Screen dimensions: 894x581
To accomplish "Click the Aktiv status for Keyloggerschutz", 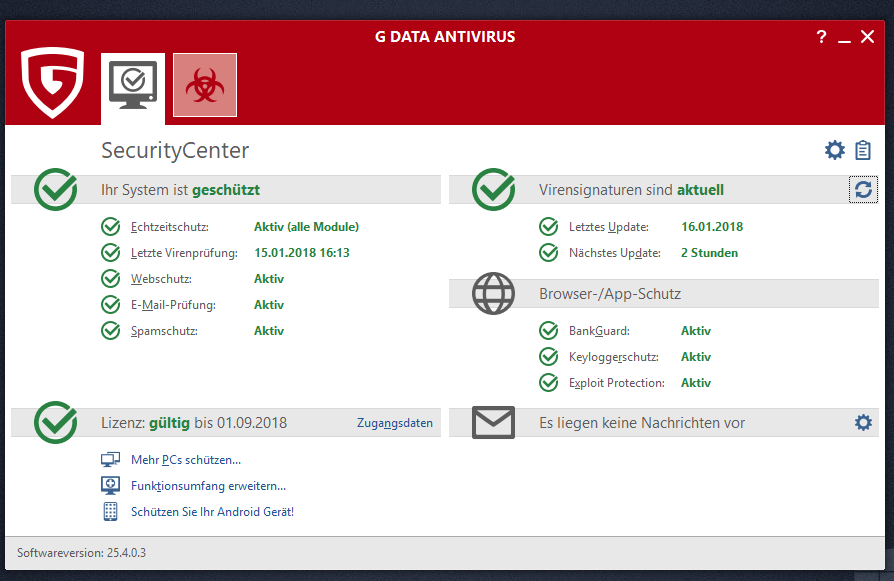I will point(696,357).
